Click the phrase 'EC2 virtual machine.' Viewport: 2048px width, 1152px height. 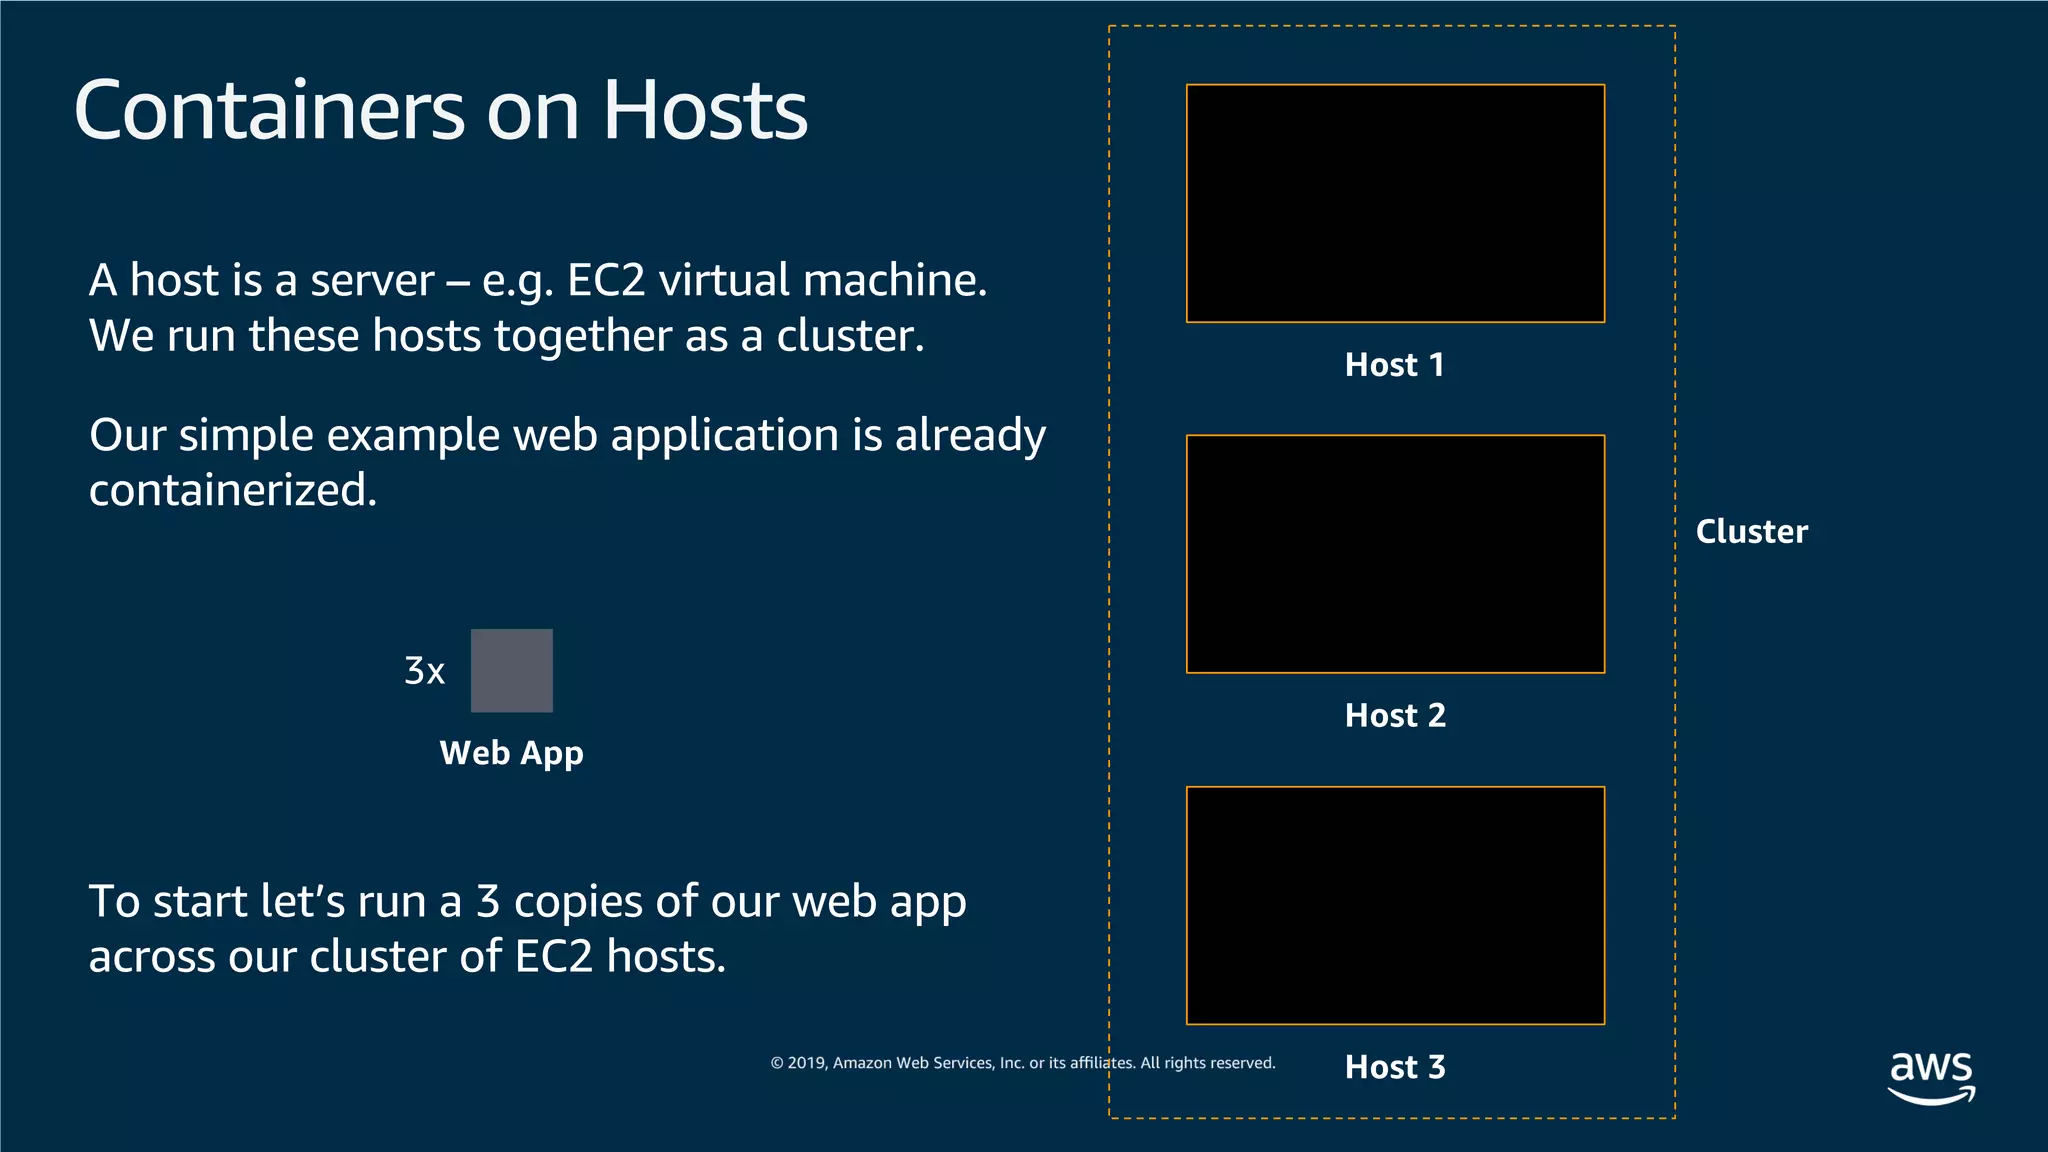(776, 280)
